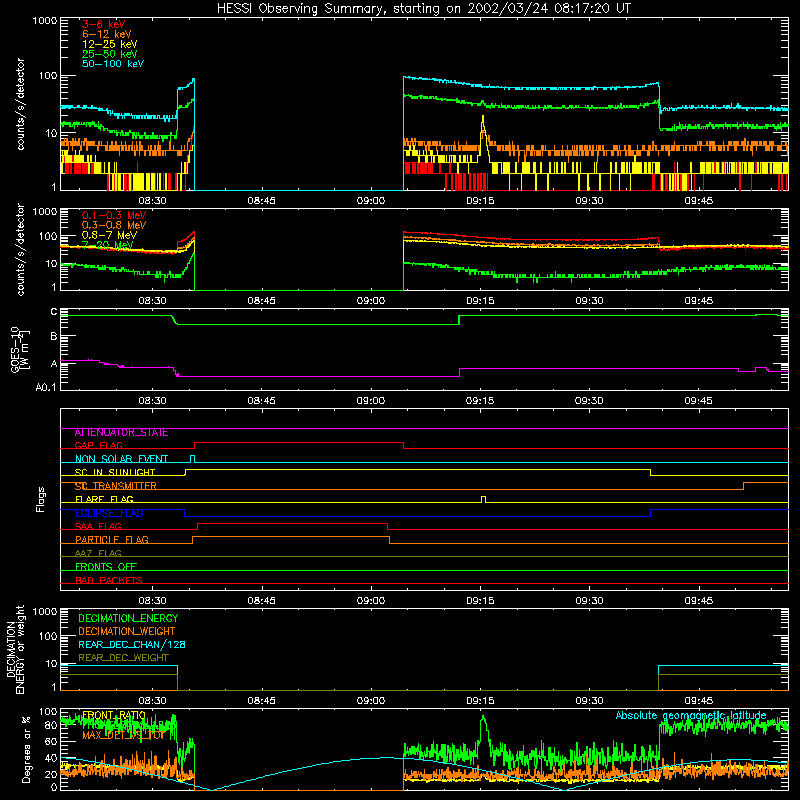Click the PARTICLE_FLAG label
Screen dimensions: 800x800
click(112, 540)
